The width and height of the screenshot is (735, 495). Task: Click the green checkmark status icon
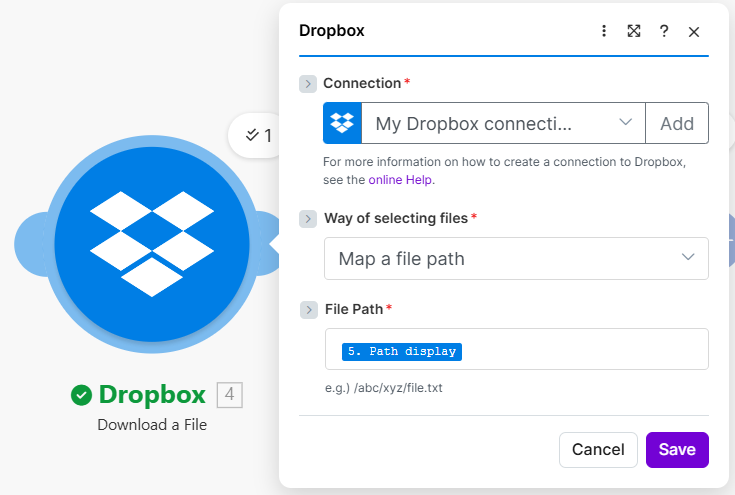coord(82,396)
